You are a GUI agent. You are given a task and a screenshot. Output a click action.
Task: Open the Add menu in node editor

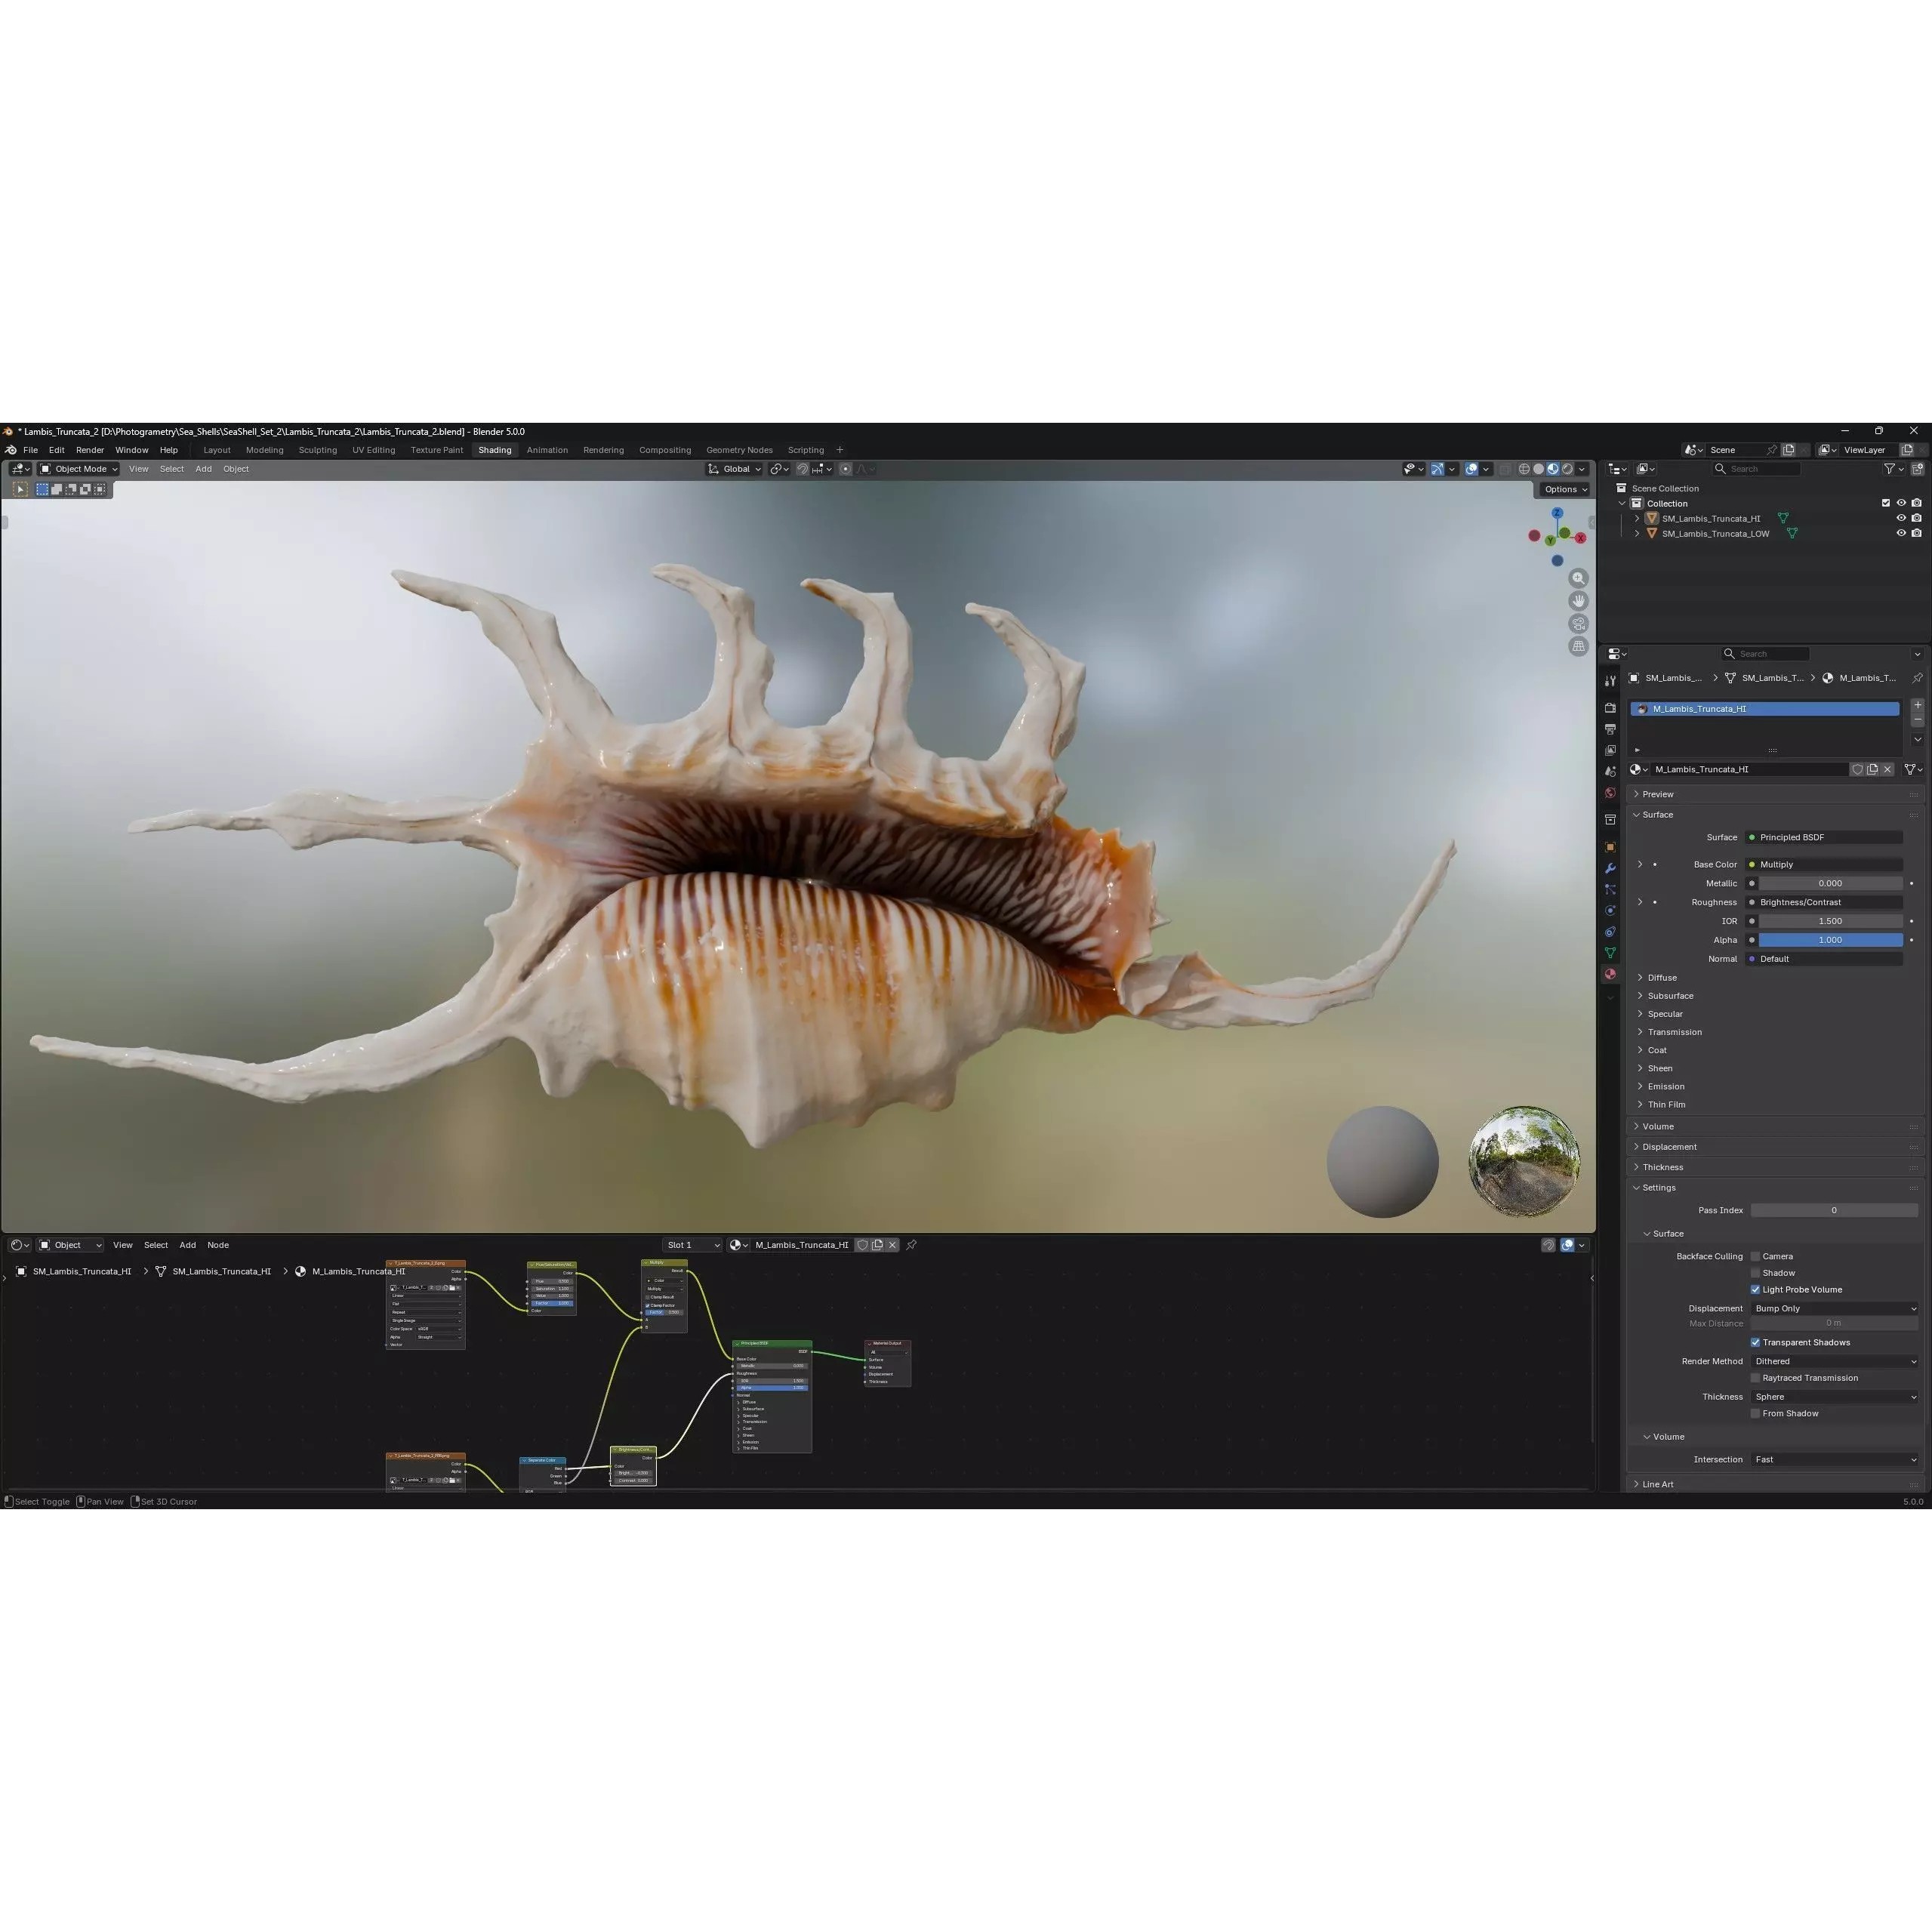point(187,1245)
